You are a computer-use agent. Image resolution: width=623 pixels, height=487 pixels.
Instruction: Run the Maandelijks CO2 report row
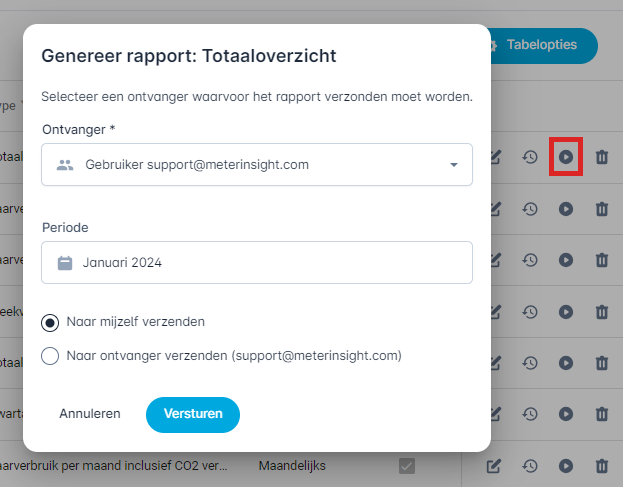(566, 466)
